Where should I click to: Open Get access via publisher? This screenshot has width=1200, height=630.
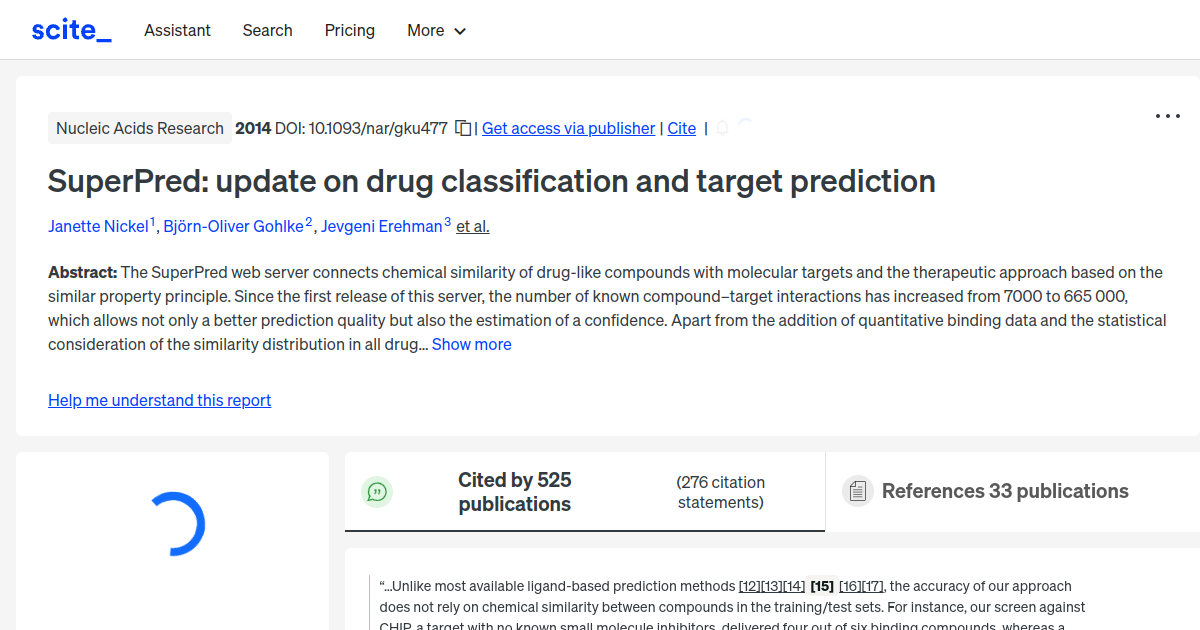pos(568,128)
